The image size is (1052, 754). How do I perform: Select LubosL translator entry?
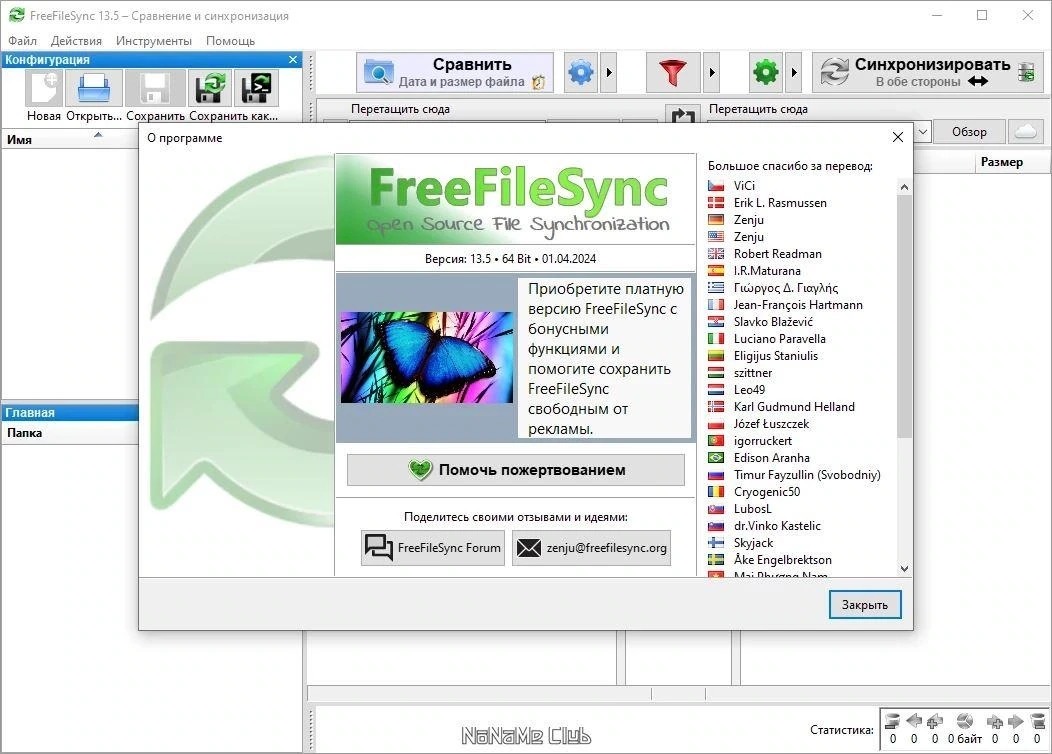pyautogui.click(x=752, y=508)
